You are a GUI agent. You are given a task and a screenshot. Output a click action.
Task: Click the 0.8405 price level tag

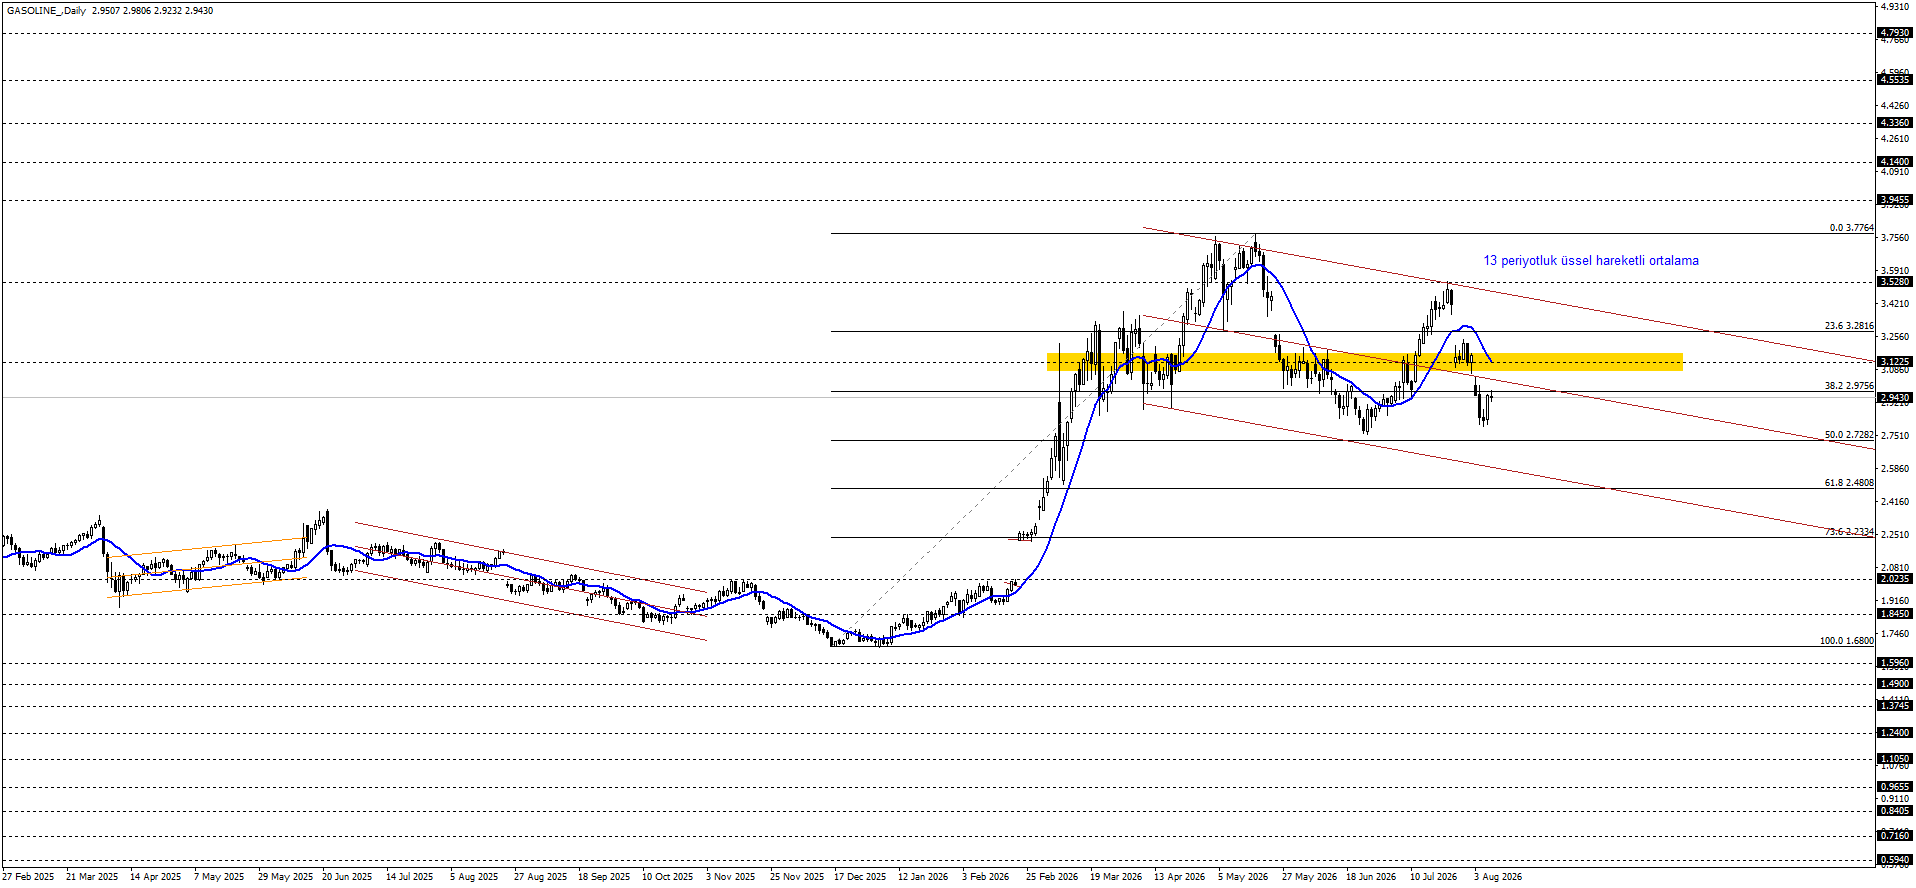click(1895, 811)
